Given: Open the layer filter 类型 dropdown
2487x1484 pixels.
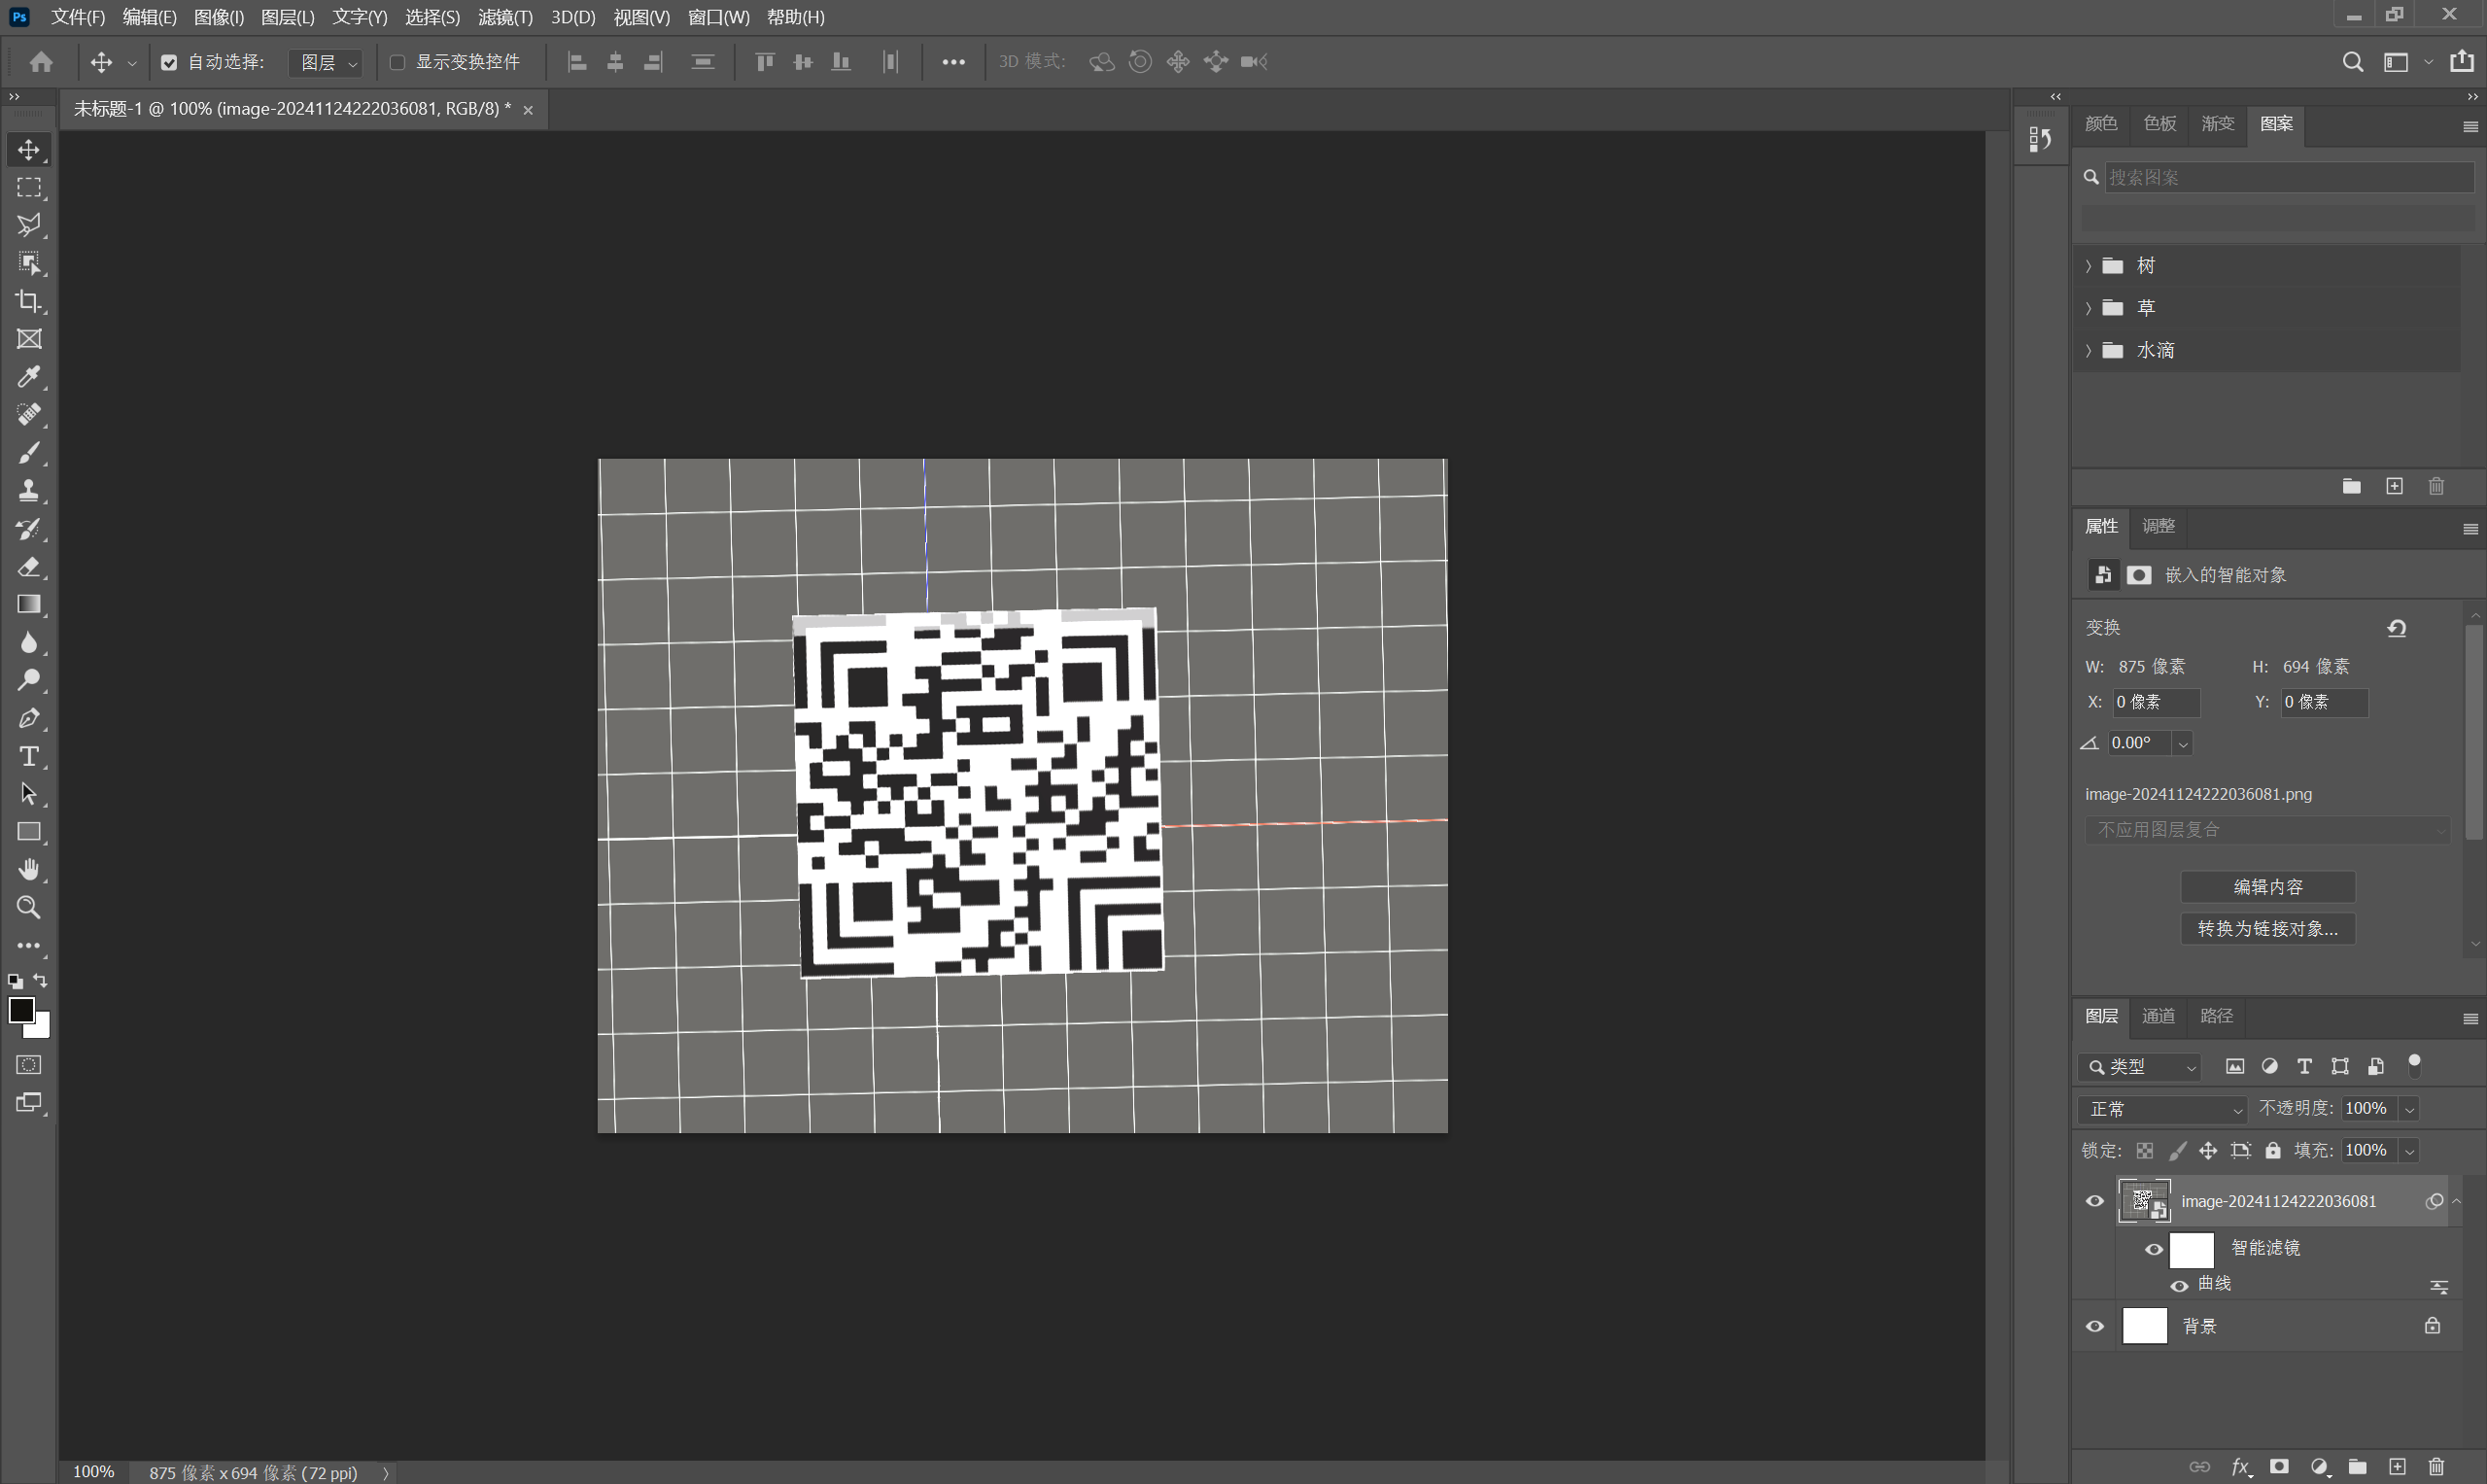Looking at the screenshot, I should coord(2140,1067).
